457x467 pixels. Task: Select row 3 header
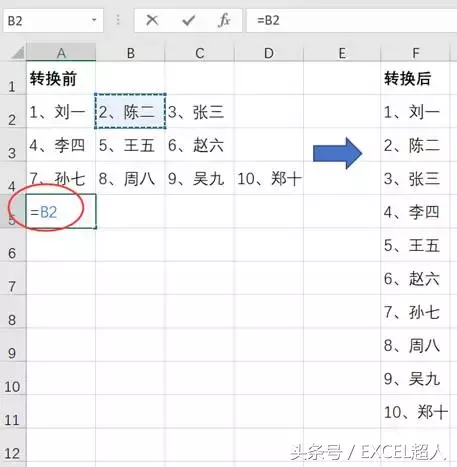tap(12, 145)
